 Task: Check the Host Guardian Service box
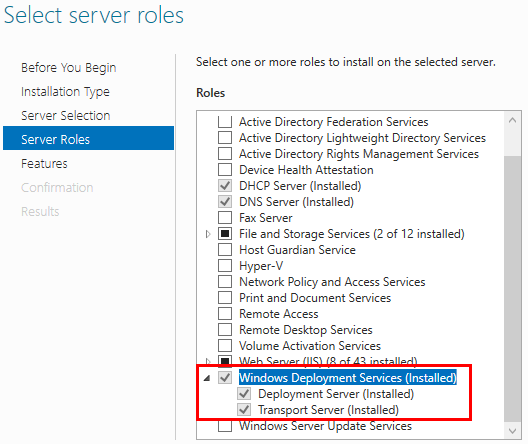(225, 249)
